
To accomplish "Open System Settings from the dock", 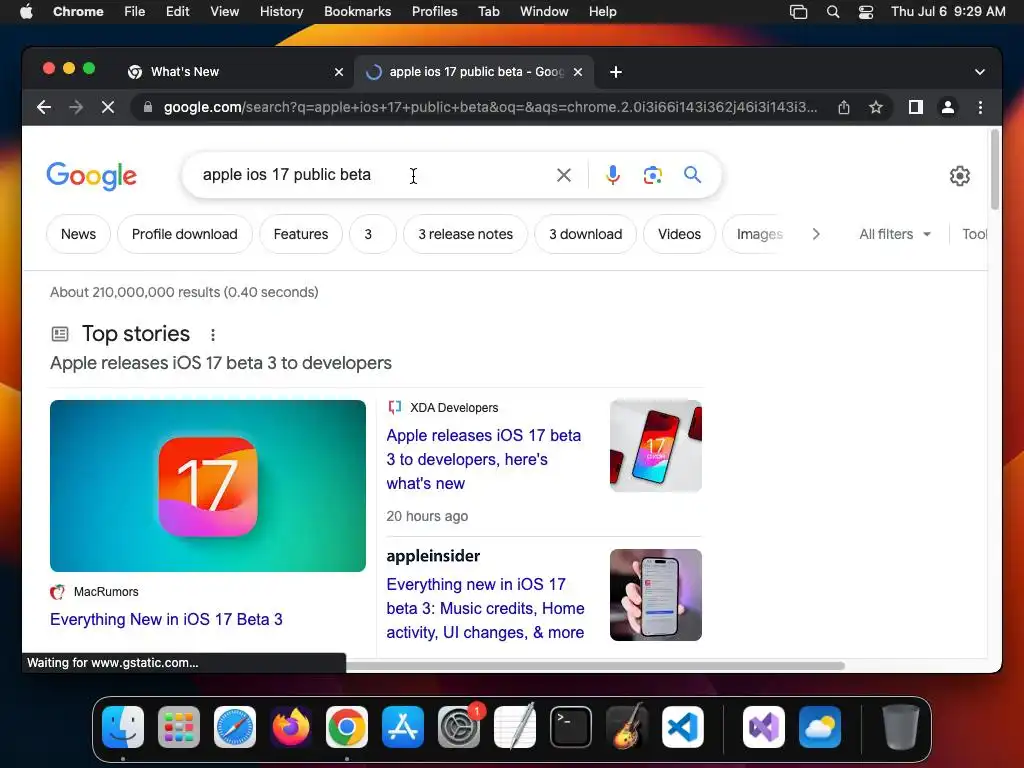I will (x=459, y=727).
